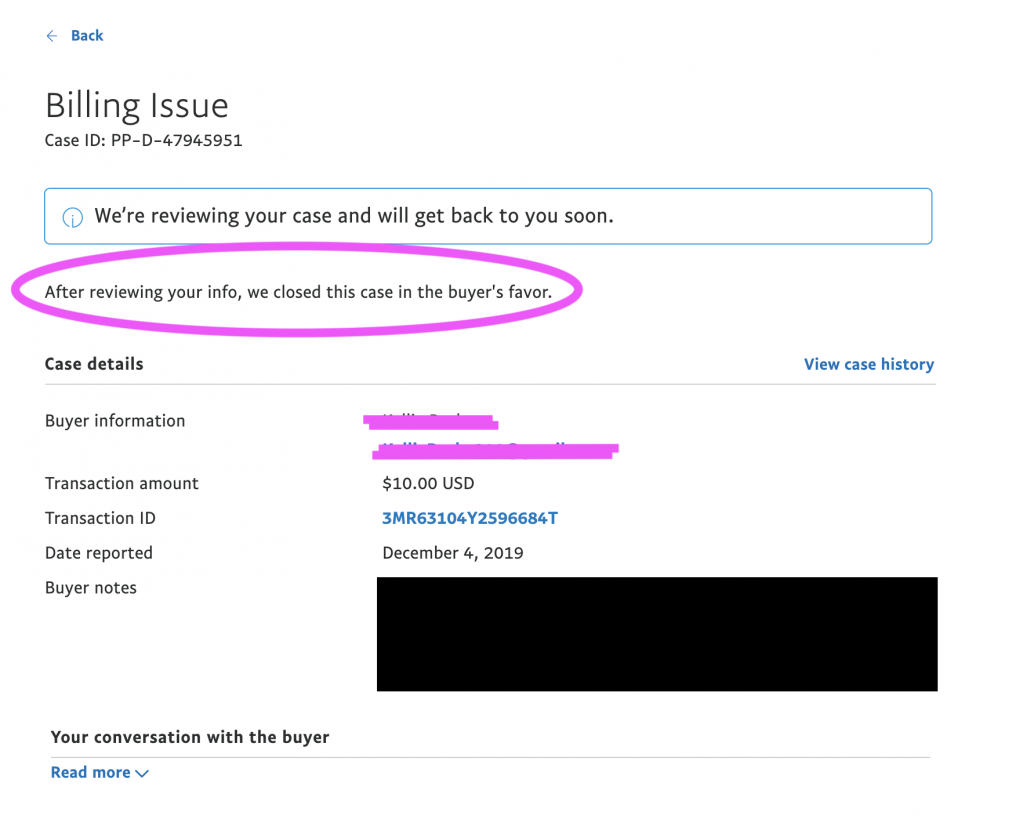Click the Date reported label
Image resolution: width=1016 pixels, height=838 pixels.
[x=98, y=553]
